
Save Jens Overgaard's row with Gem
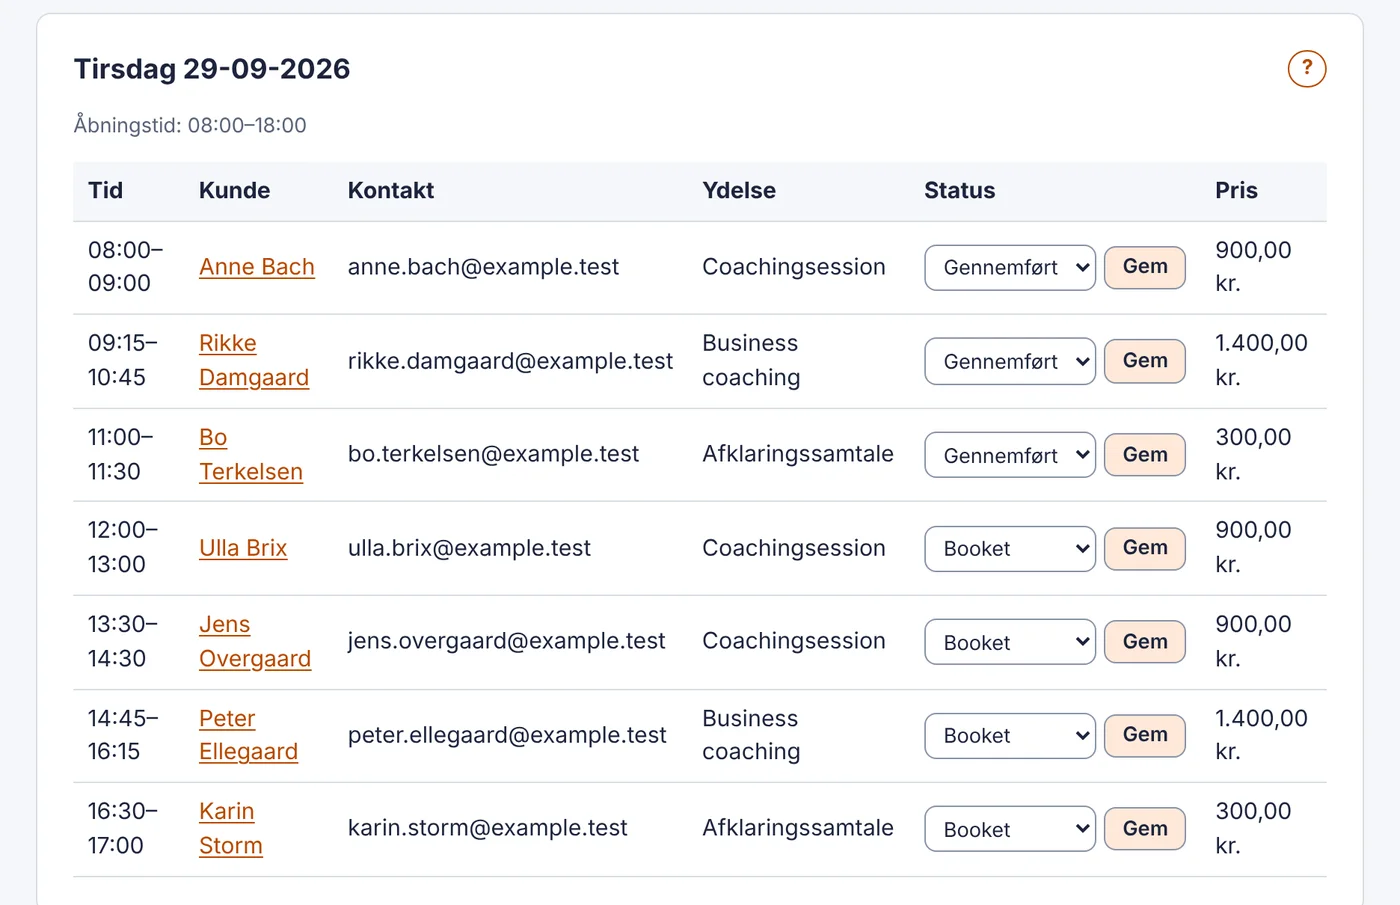click(1145, 642)
